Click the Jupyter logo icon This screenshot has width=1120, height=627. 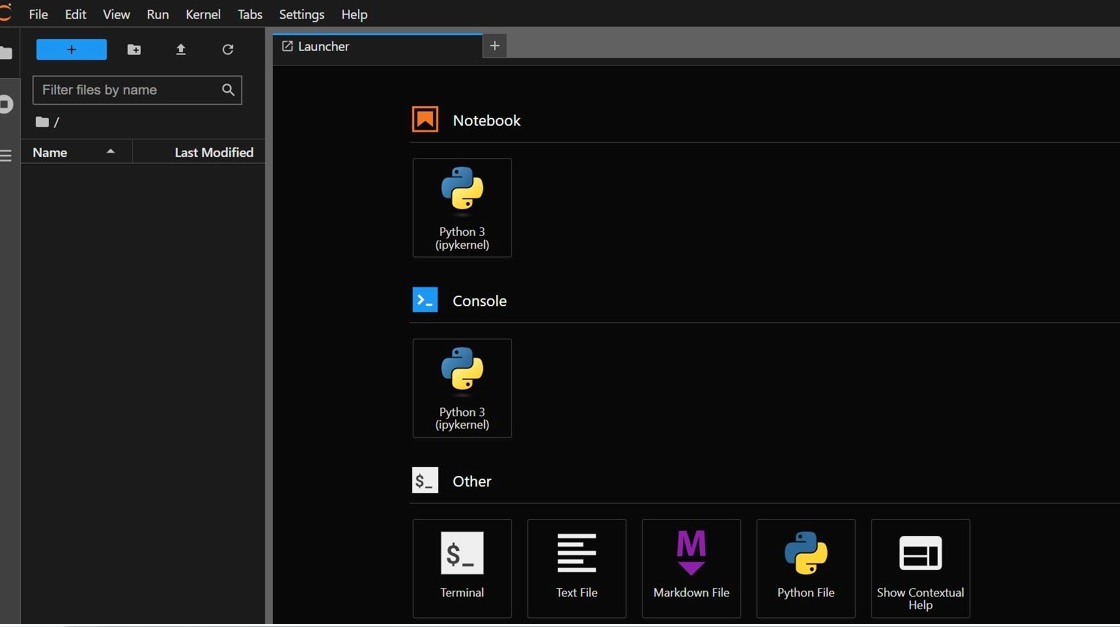click(6, 13)
